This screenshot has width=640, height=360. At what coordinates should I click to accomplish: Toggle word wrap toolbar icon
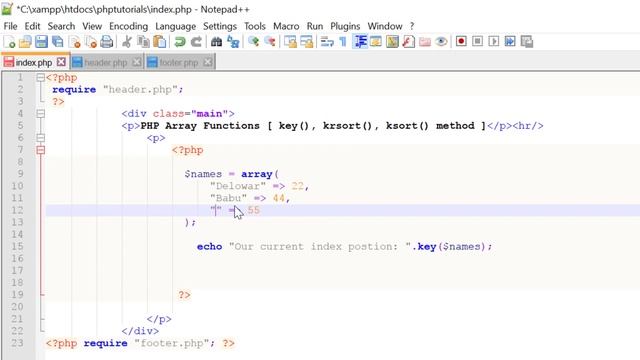tap(327, 42)
